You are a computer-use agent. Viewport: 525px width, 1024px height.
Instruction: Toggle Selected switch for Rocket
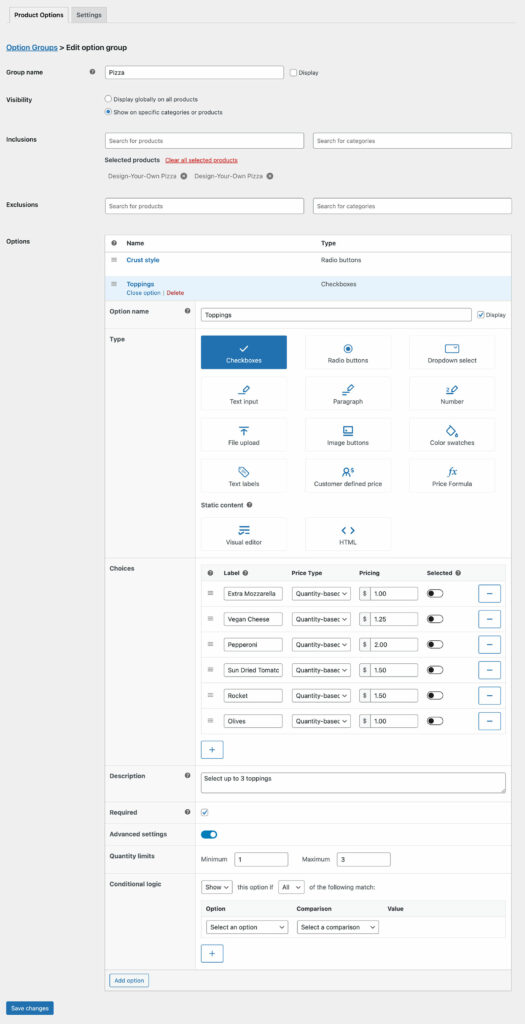click(435, 696)
